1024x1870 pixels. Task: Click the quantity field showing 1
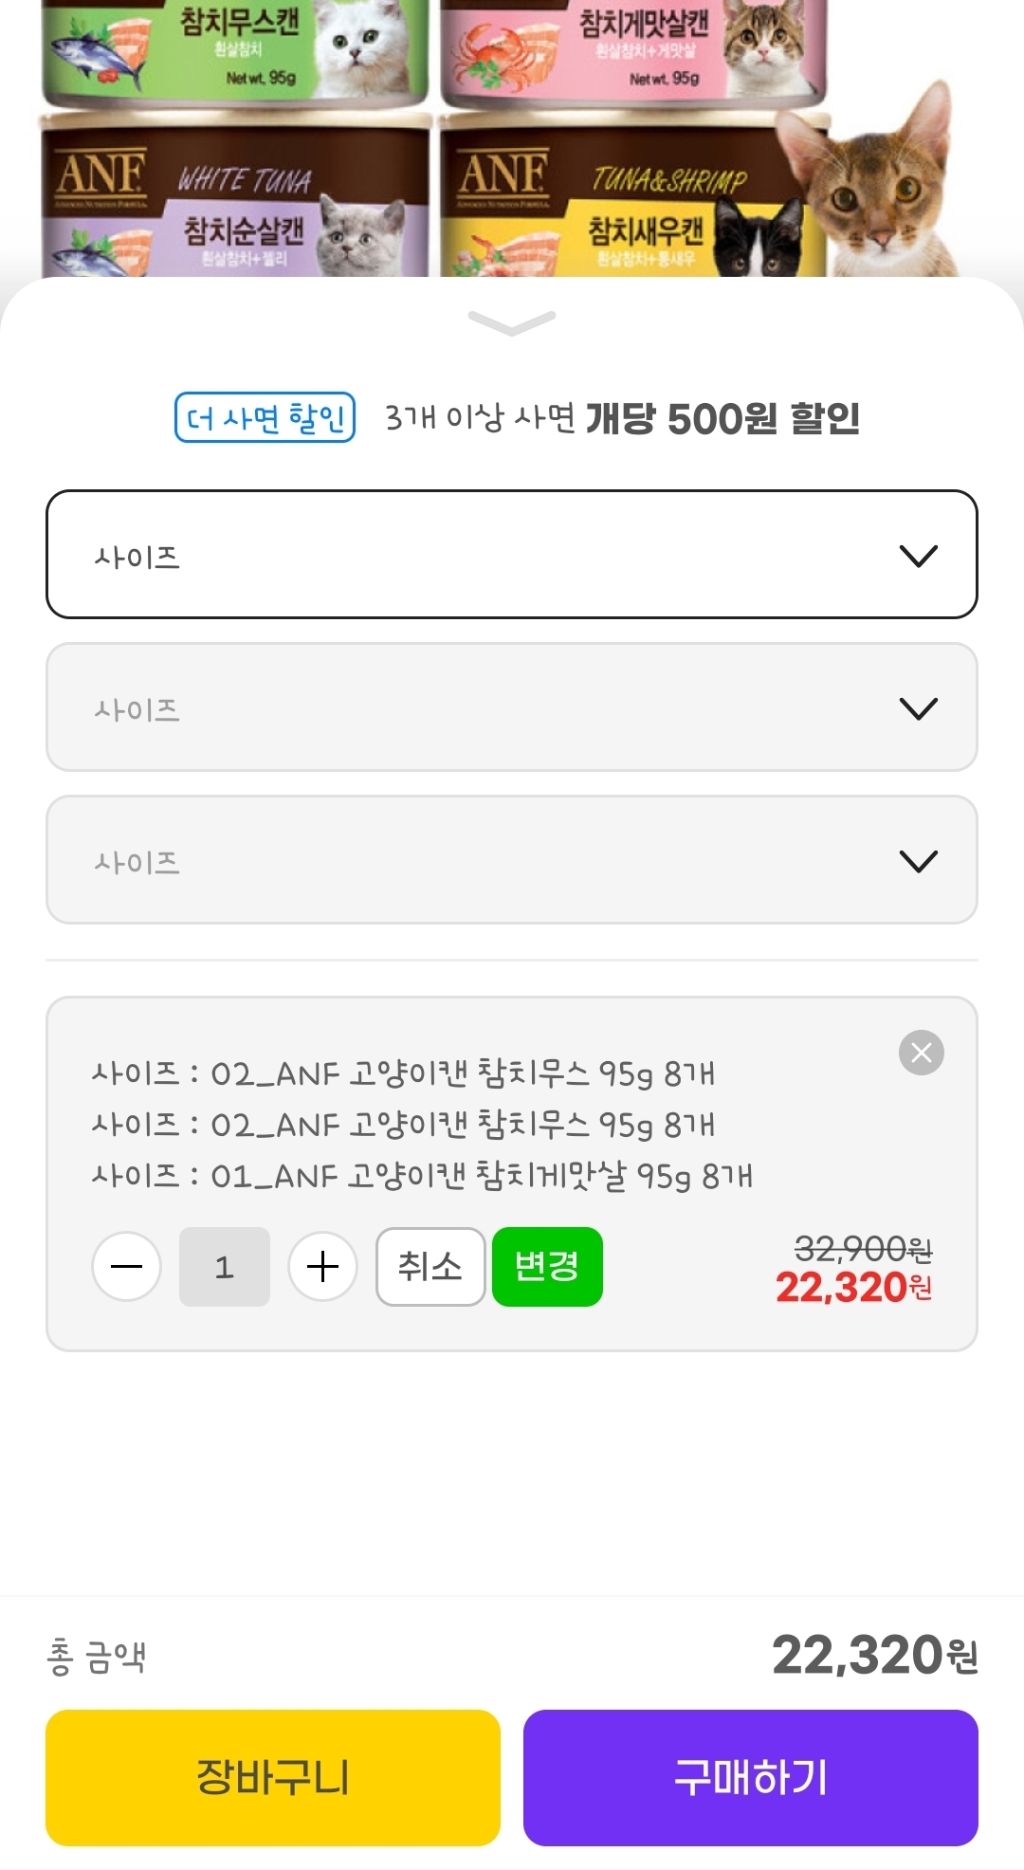(x=224, y=1267)
